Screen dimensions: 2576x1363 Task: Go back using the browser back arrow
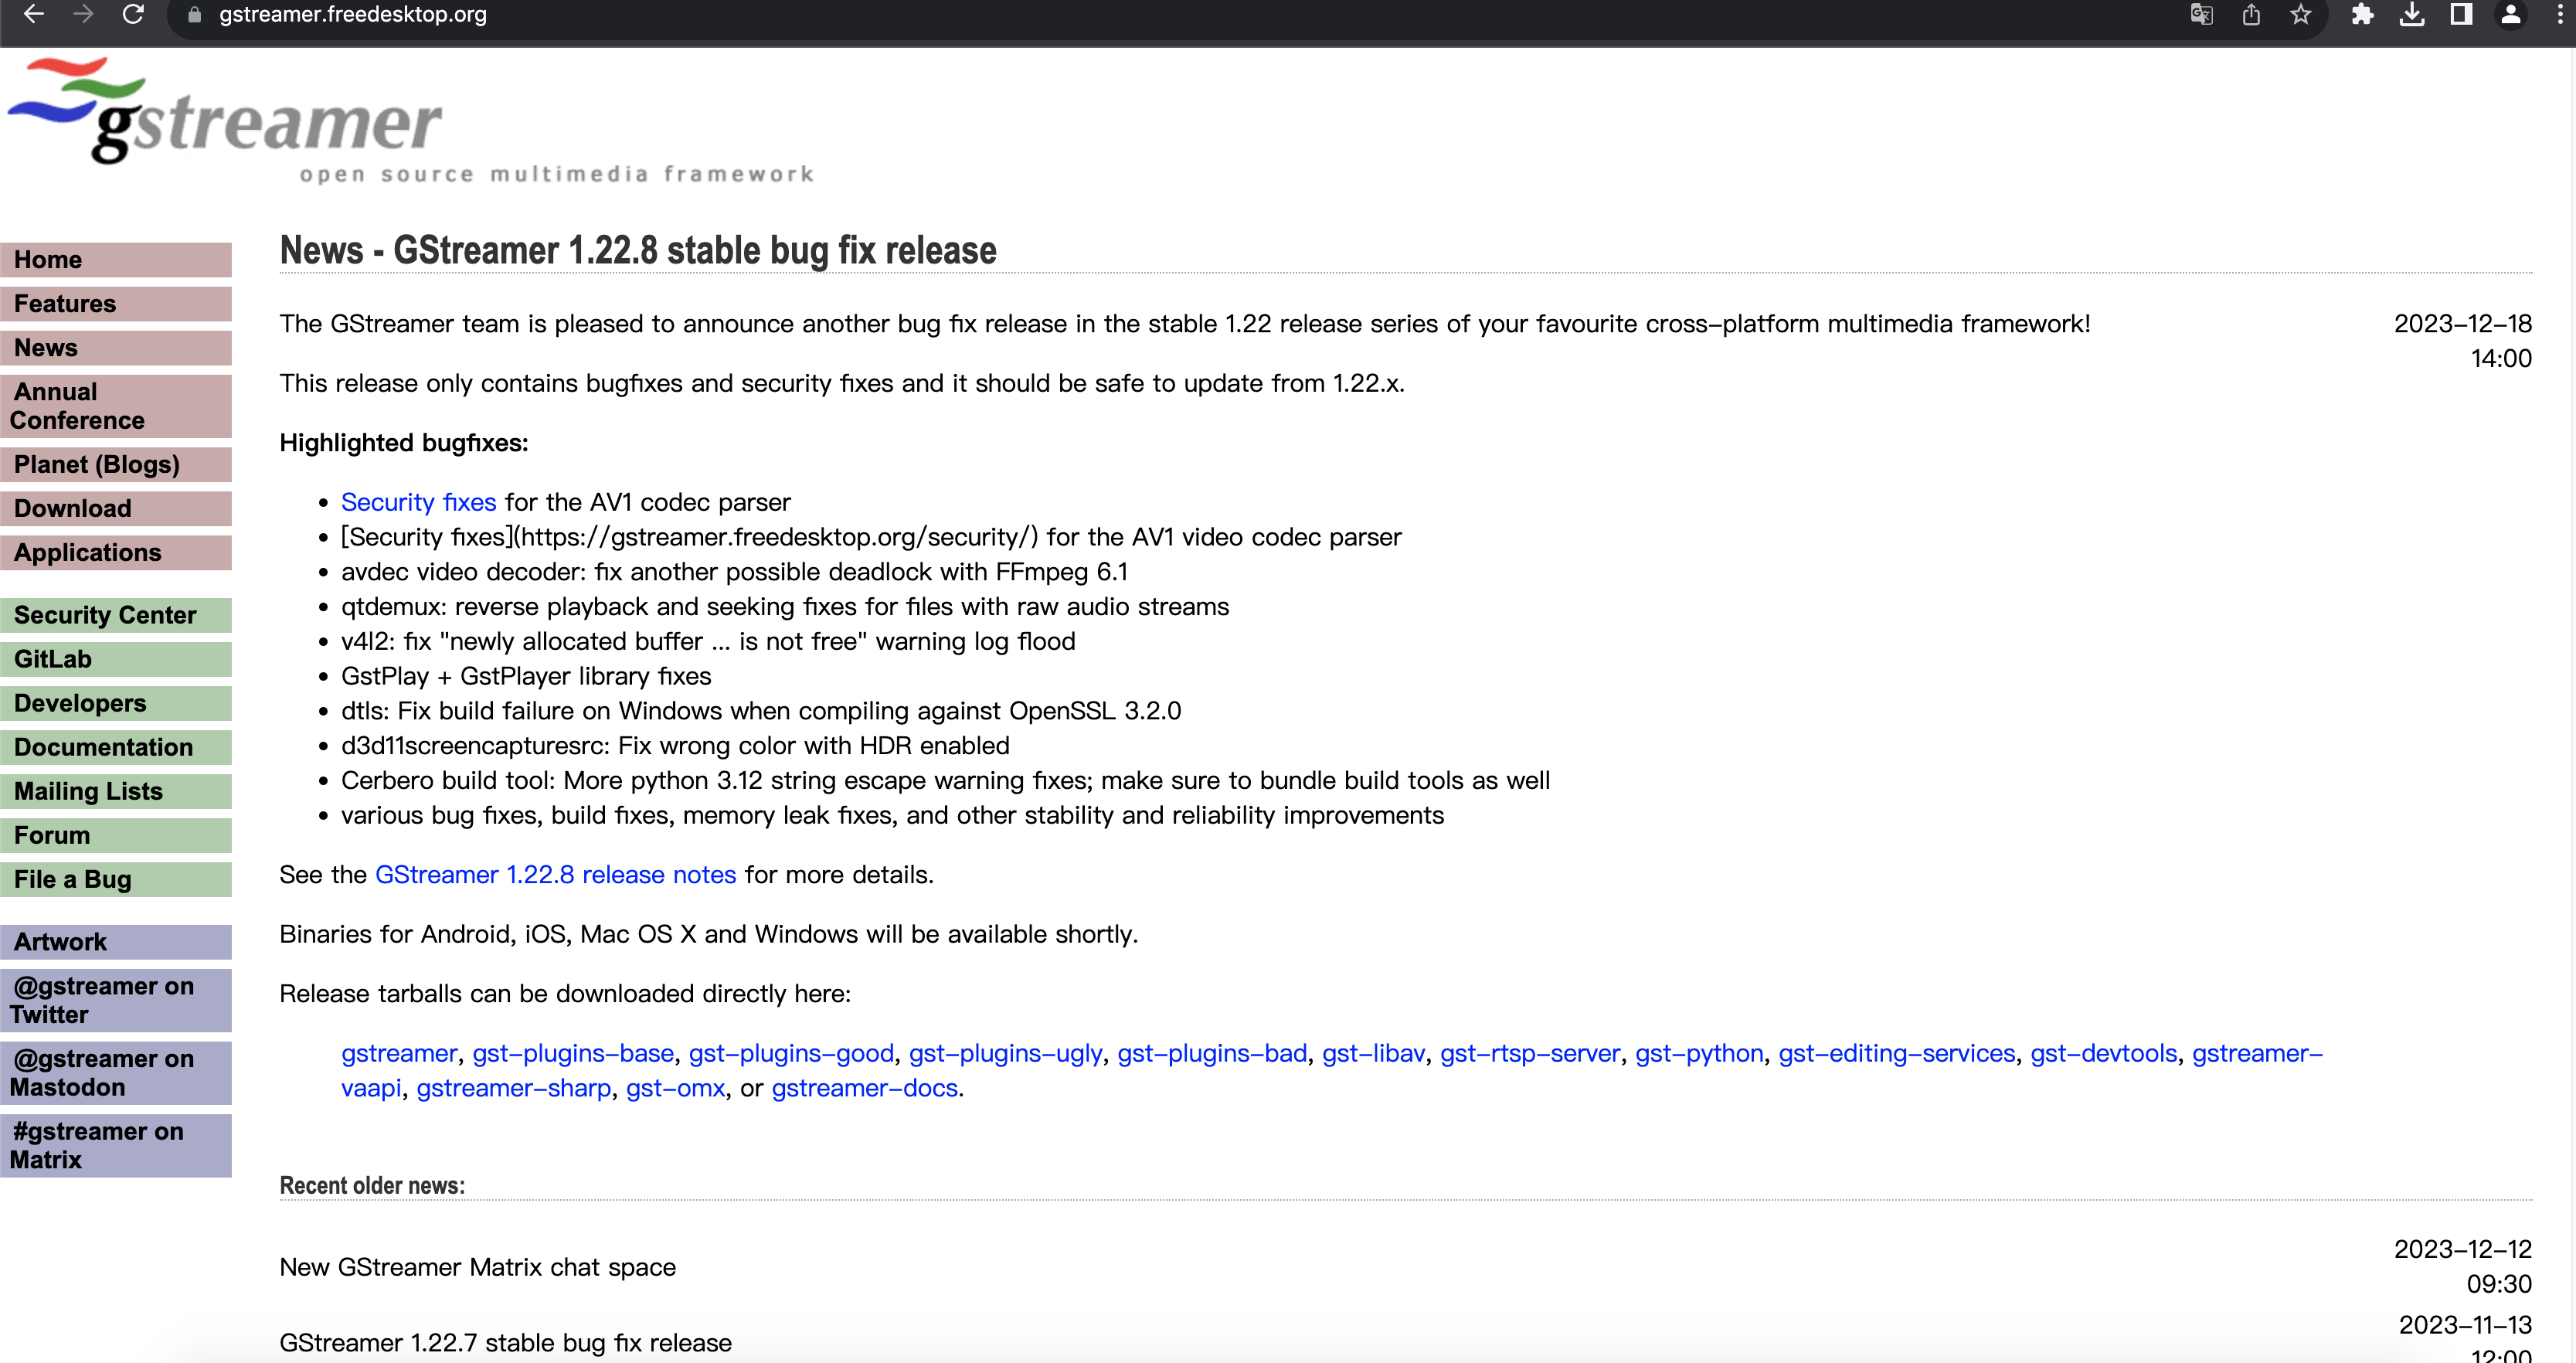(x=33, y=14)
